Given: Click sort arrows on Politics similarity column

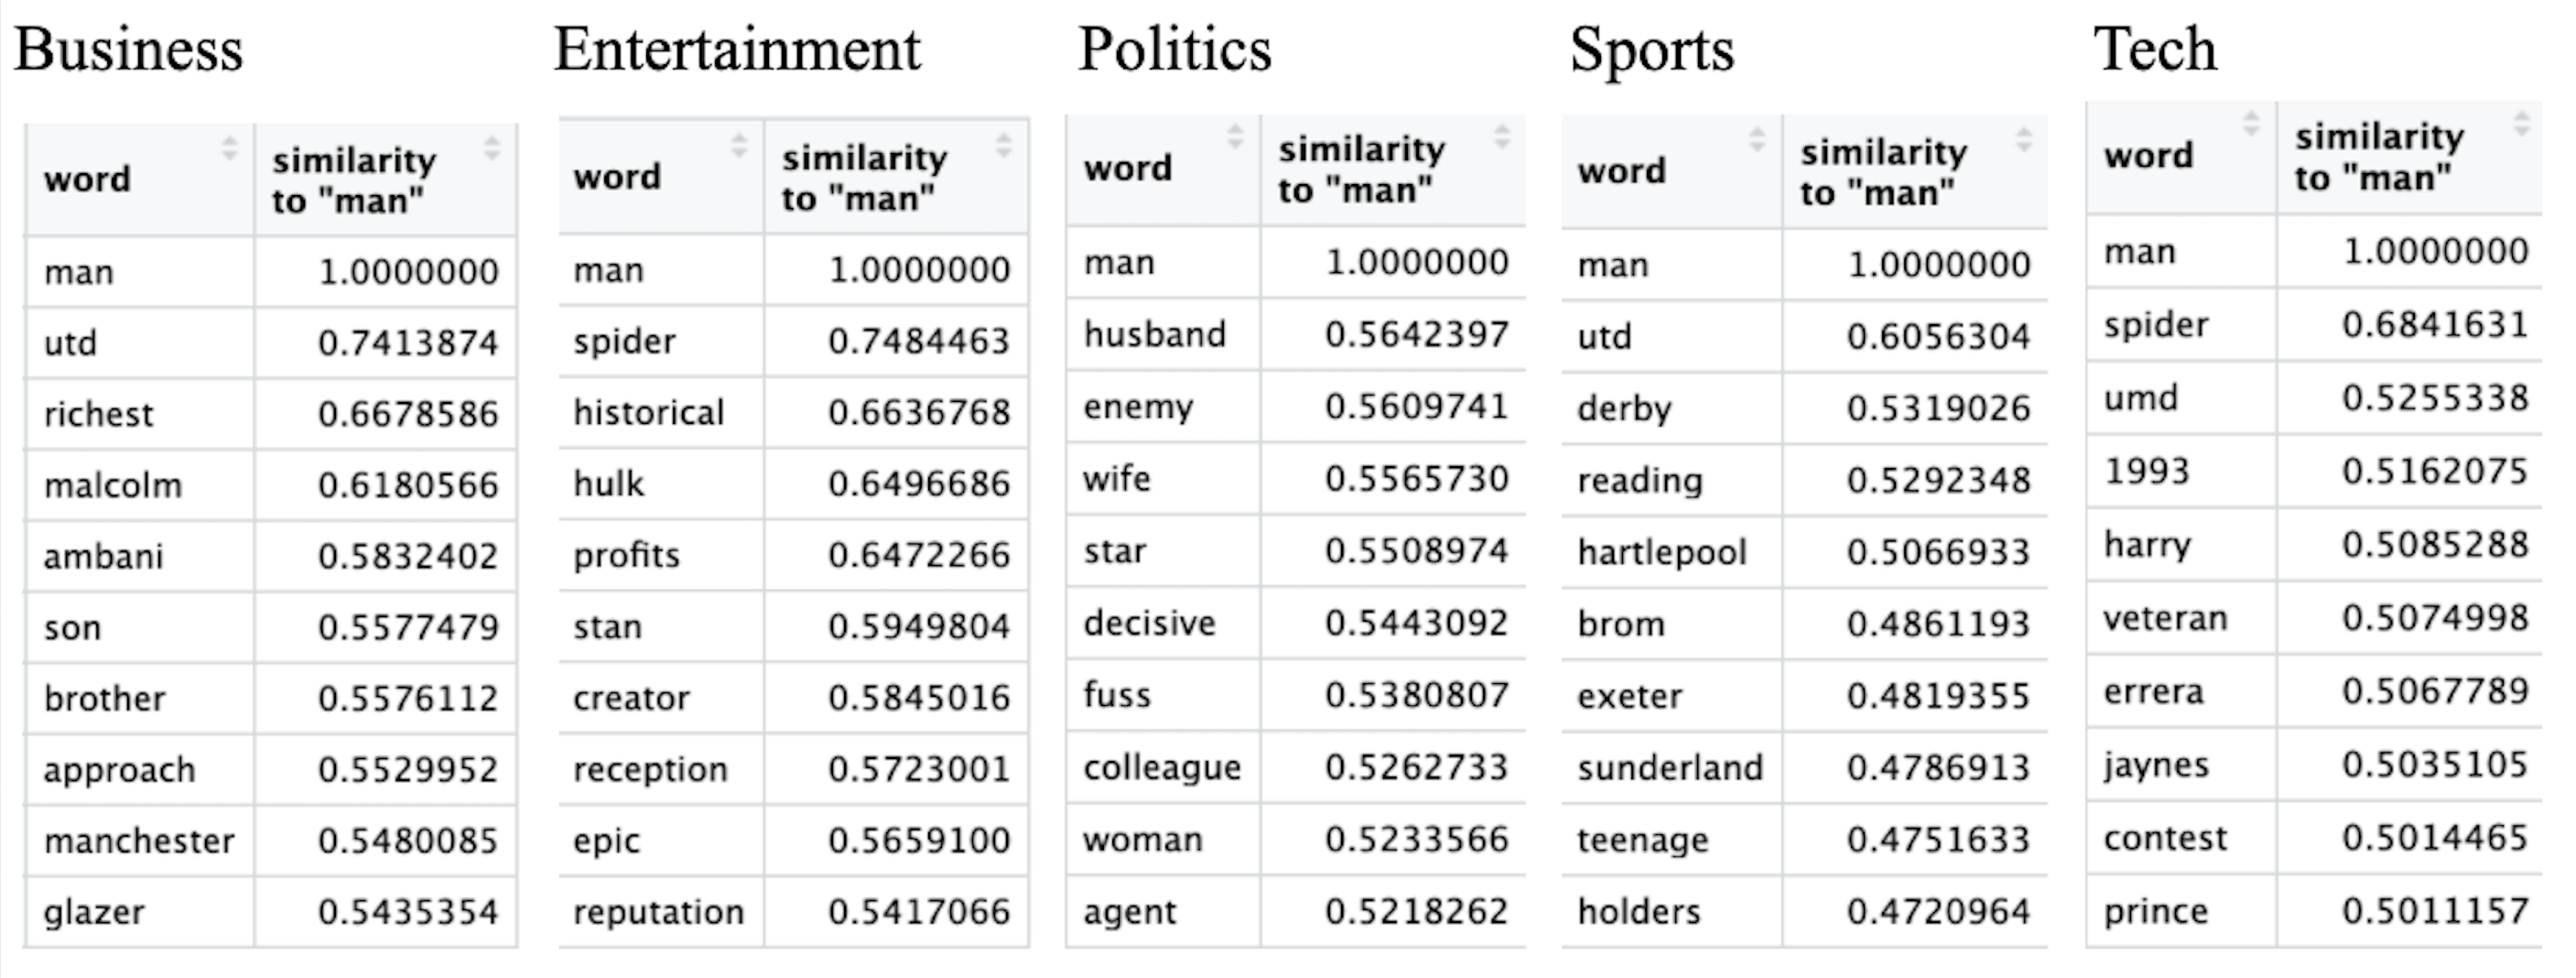Looking at the screenshot, I should pyautogui.click(x=1502, y=137).
